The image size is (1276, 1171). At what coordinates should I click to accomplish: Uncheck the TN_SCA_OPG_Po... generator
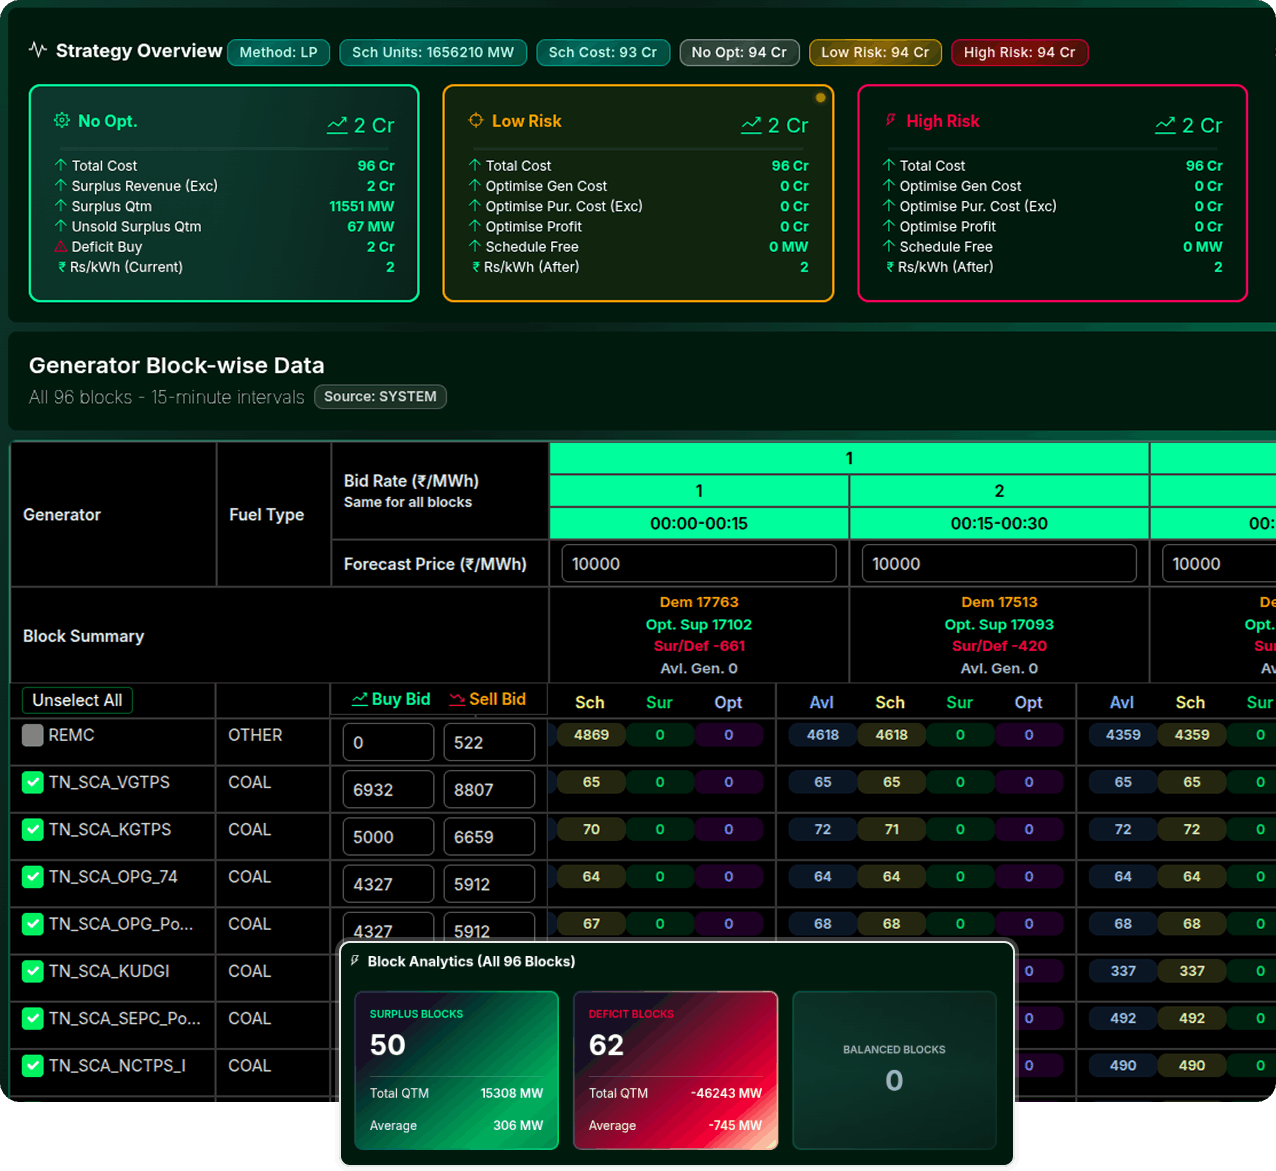tap(33, 923)
